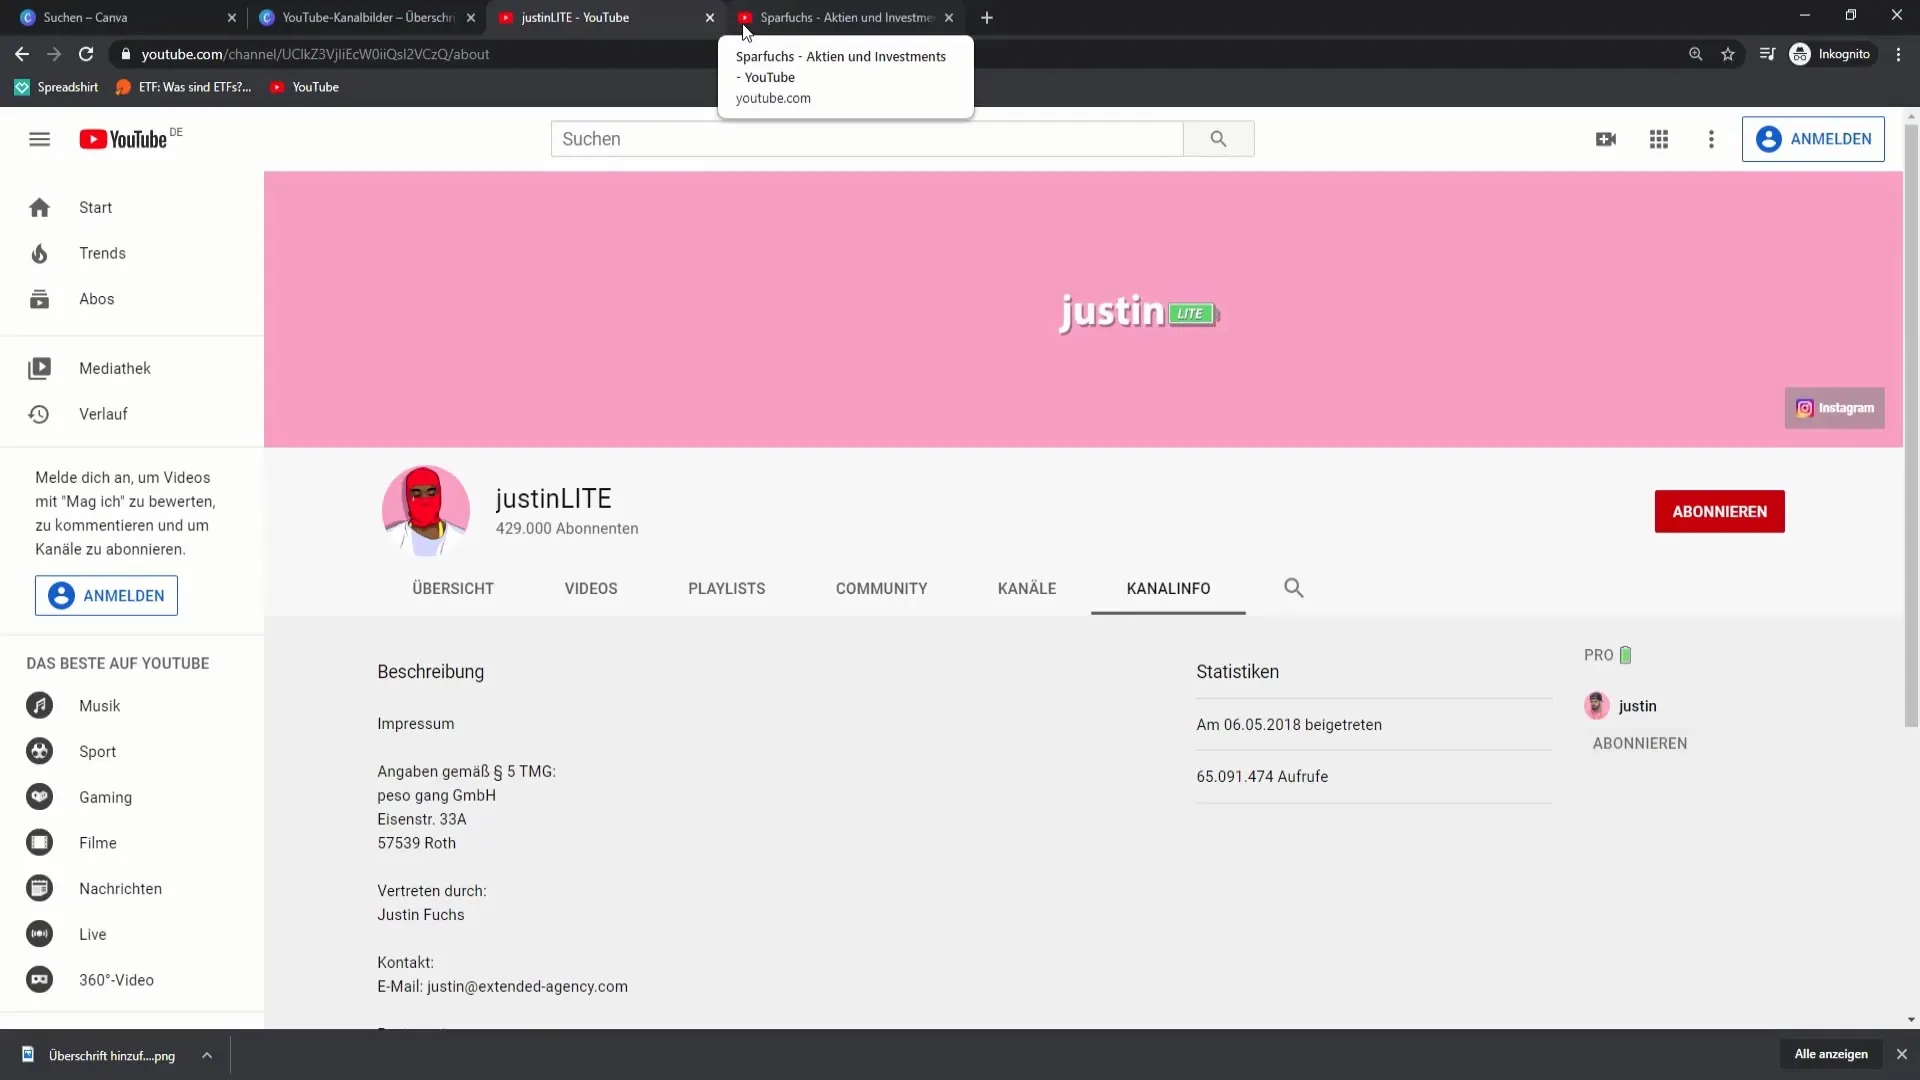The width and height of the screenshot is (1920, 1080).
Task: Open the YouTube hamburger guide menu
Action: click(39, 139)
